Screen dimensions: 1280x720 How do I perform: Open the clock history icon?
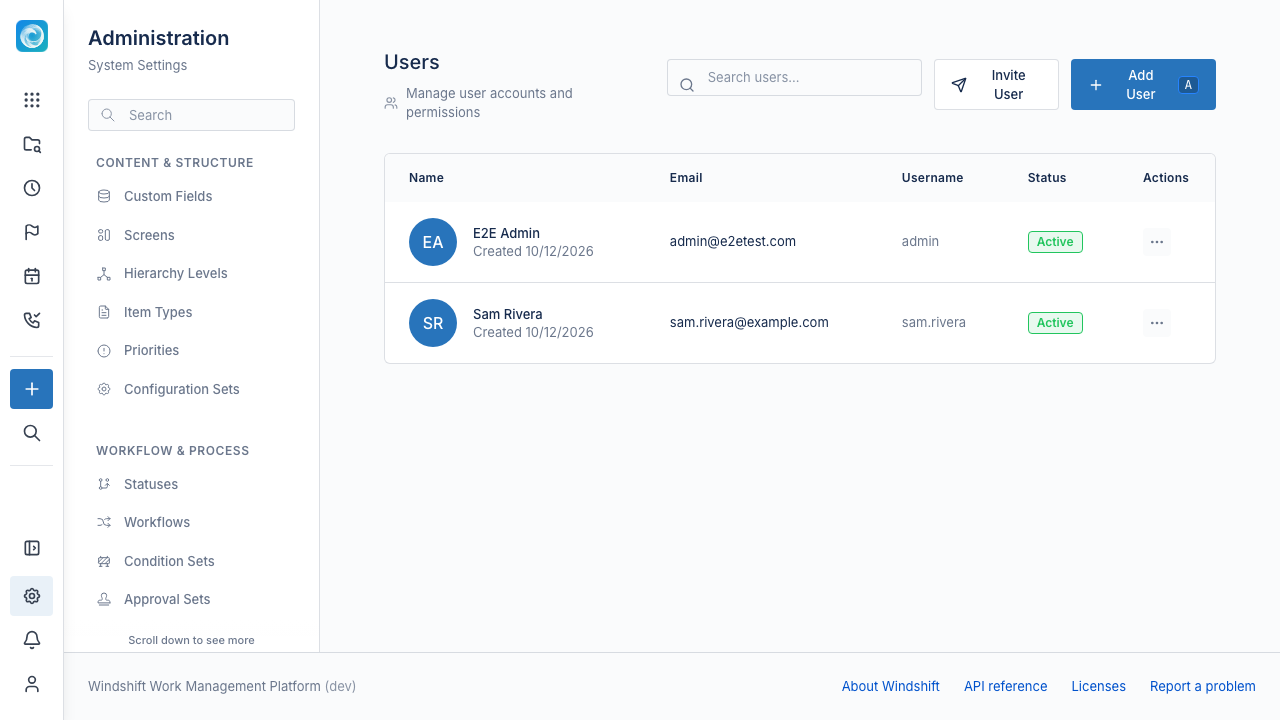[32, 188]
